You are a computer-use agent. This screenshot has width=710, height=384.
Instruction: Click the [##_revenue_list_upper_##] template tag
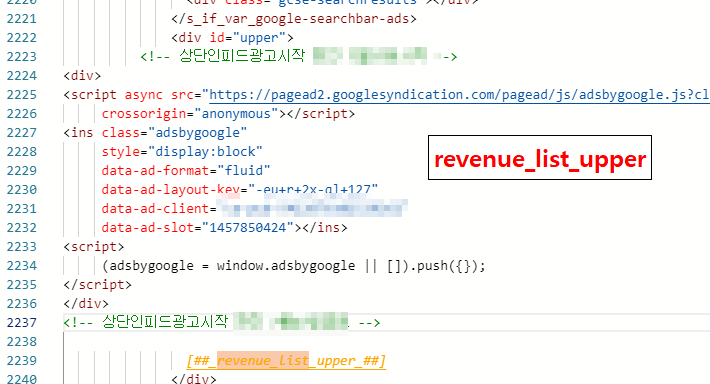click(x=286, y=361)
